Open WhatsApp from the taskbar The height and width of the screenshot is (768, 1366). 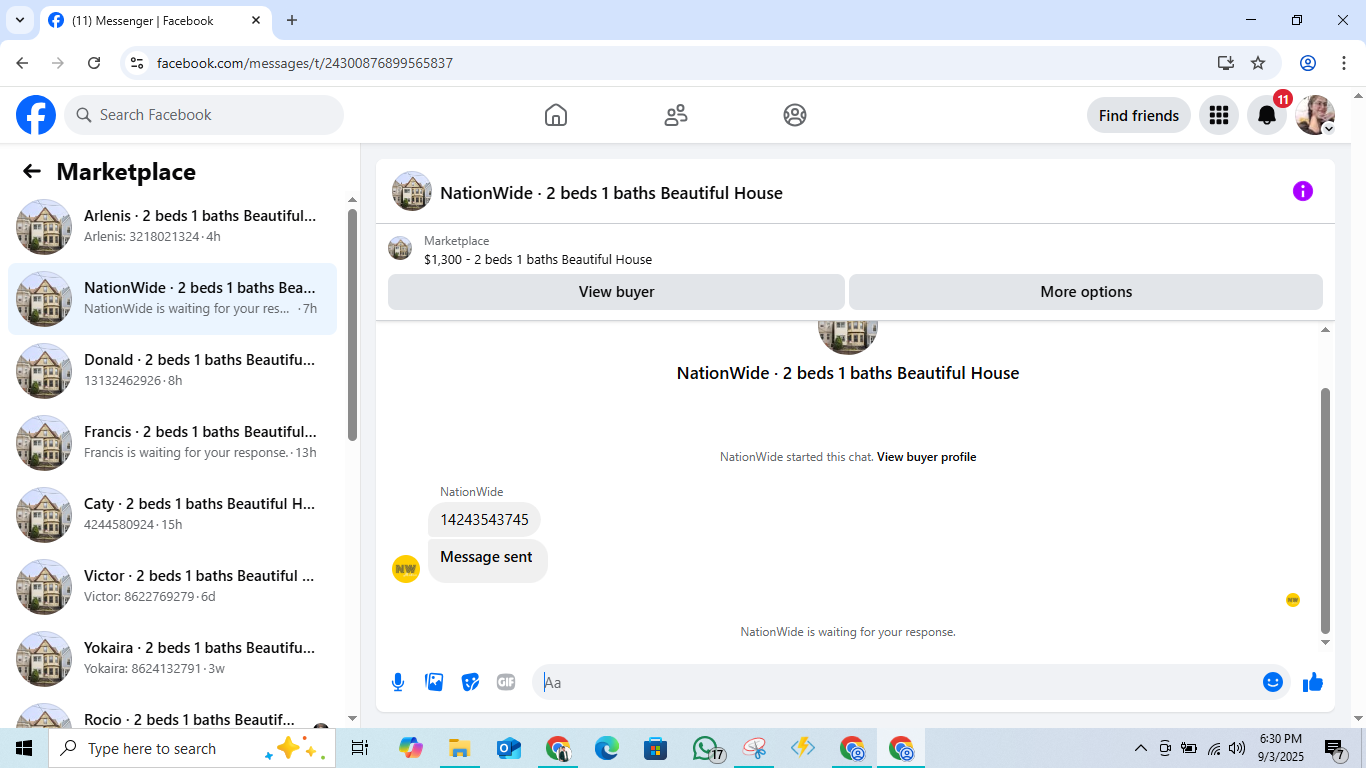pyautogui.click(x=706, y=748)
